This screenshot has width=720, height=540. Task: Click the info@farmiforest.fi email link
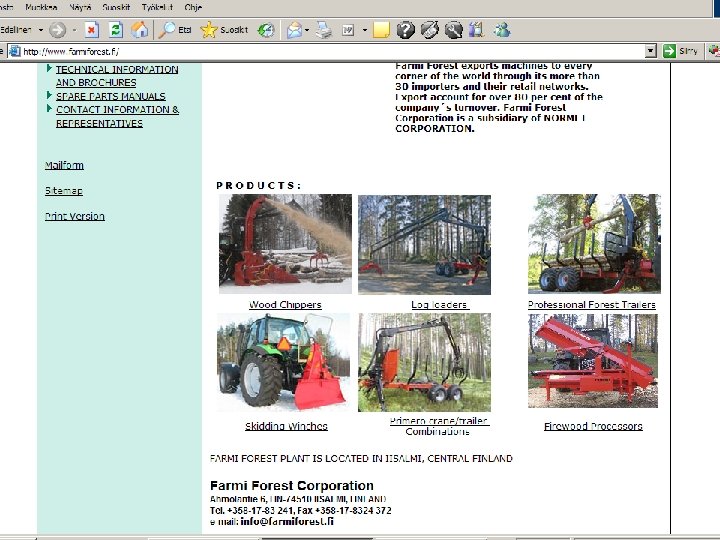point(287,522)
